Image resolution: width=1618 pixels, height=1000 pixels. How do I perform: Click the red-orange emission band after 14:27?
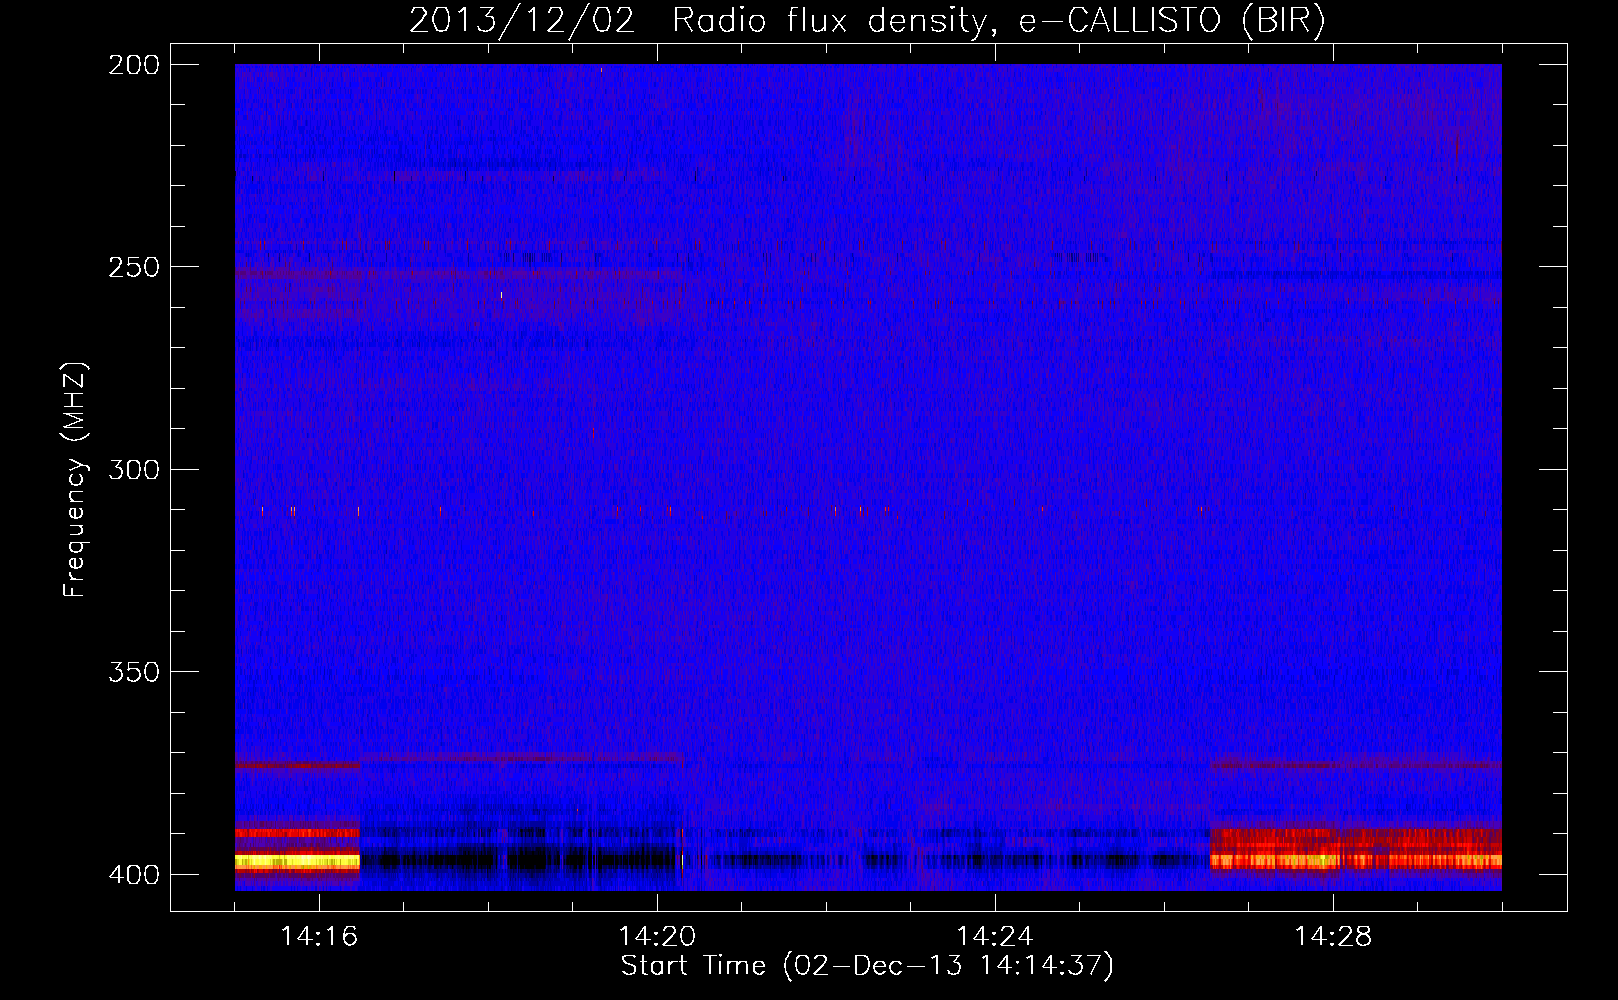coord(1355,848)
